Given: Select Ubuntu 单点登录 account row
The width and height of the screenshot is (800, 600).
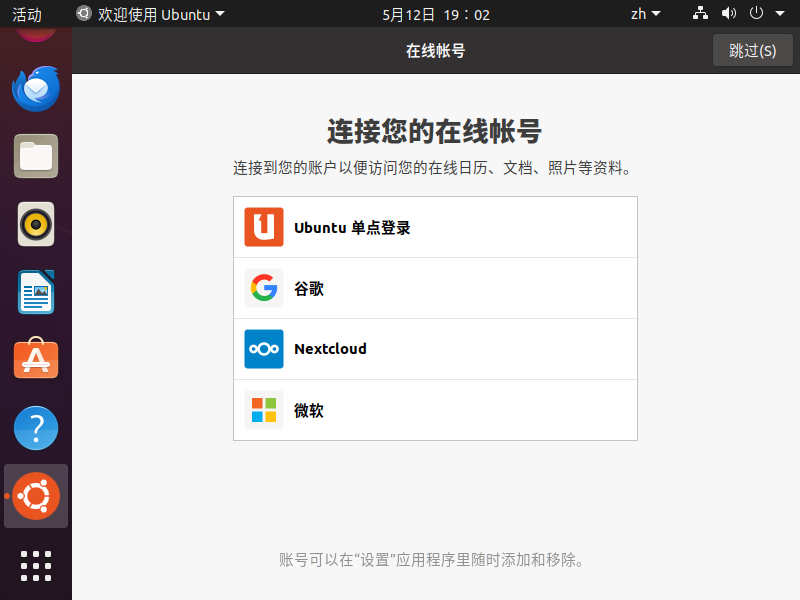Looking at the screenshot, I should 435,227.
